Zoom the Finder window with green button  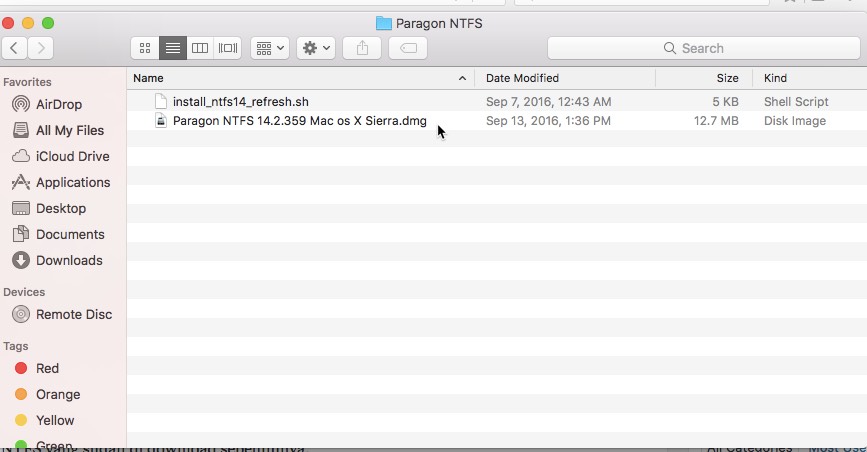coord(48,23)
